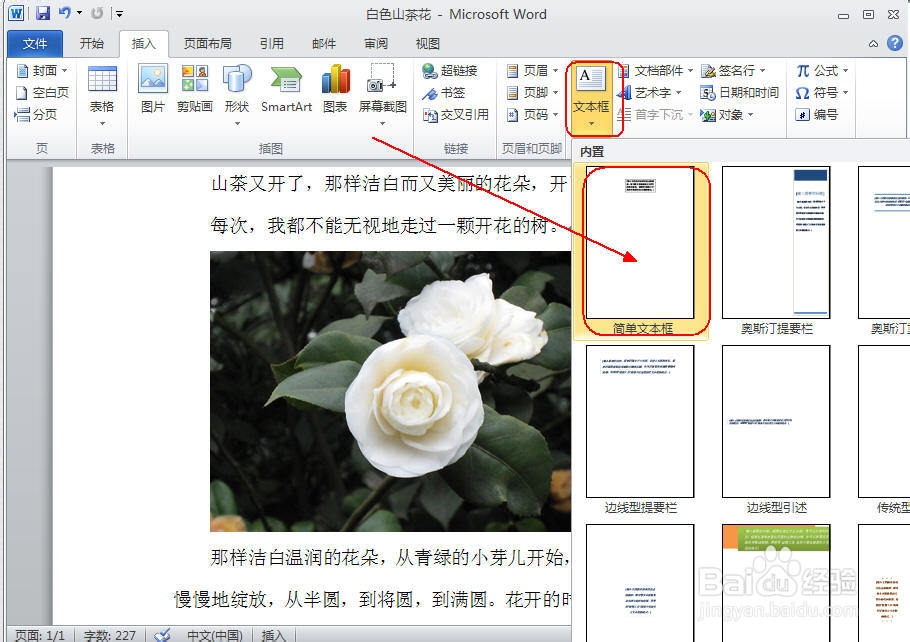This screenshot has height=642, width=910.
Task: Insert an equation with 公式
Action: (x=821, y=70)
